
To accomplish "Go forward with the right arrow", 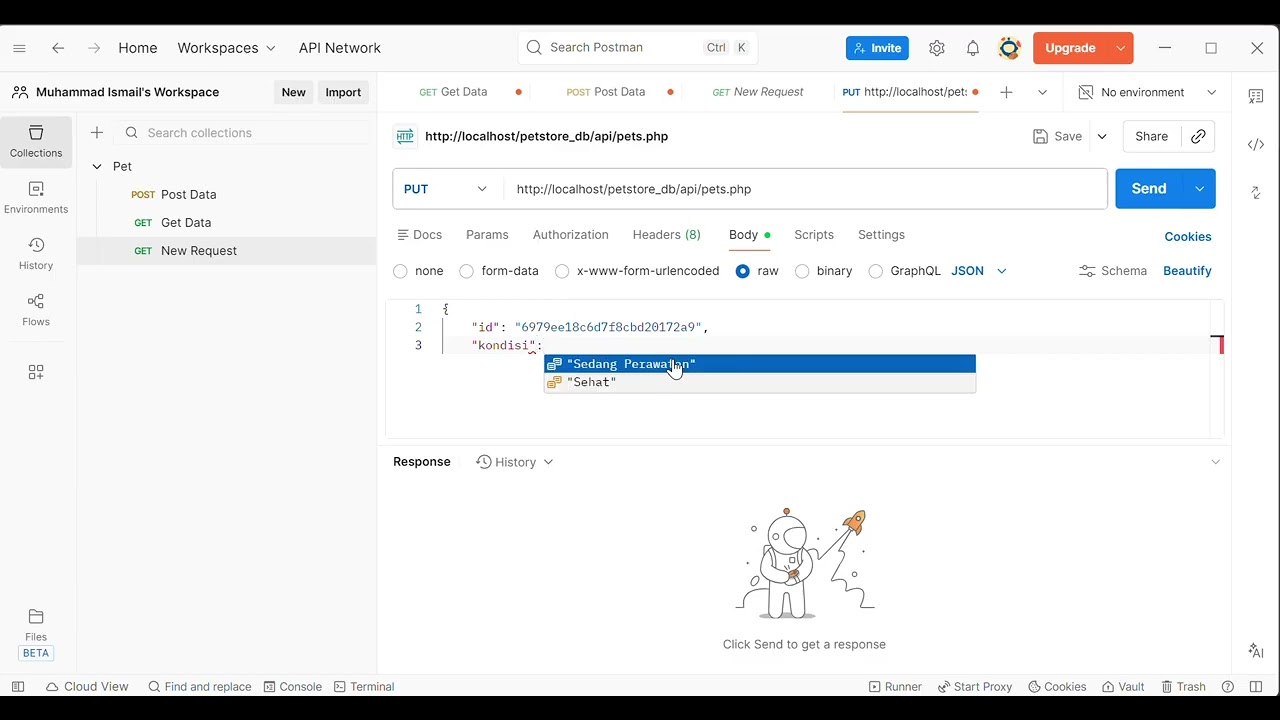I will [94, 48].
